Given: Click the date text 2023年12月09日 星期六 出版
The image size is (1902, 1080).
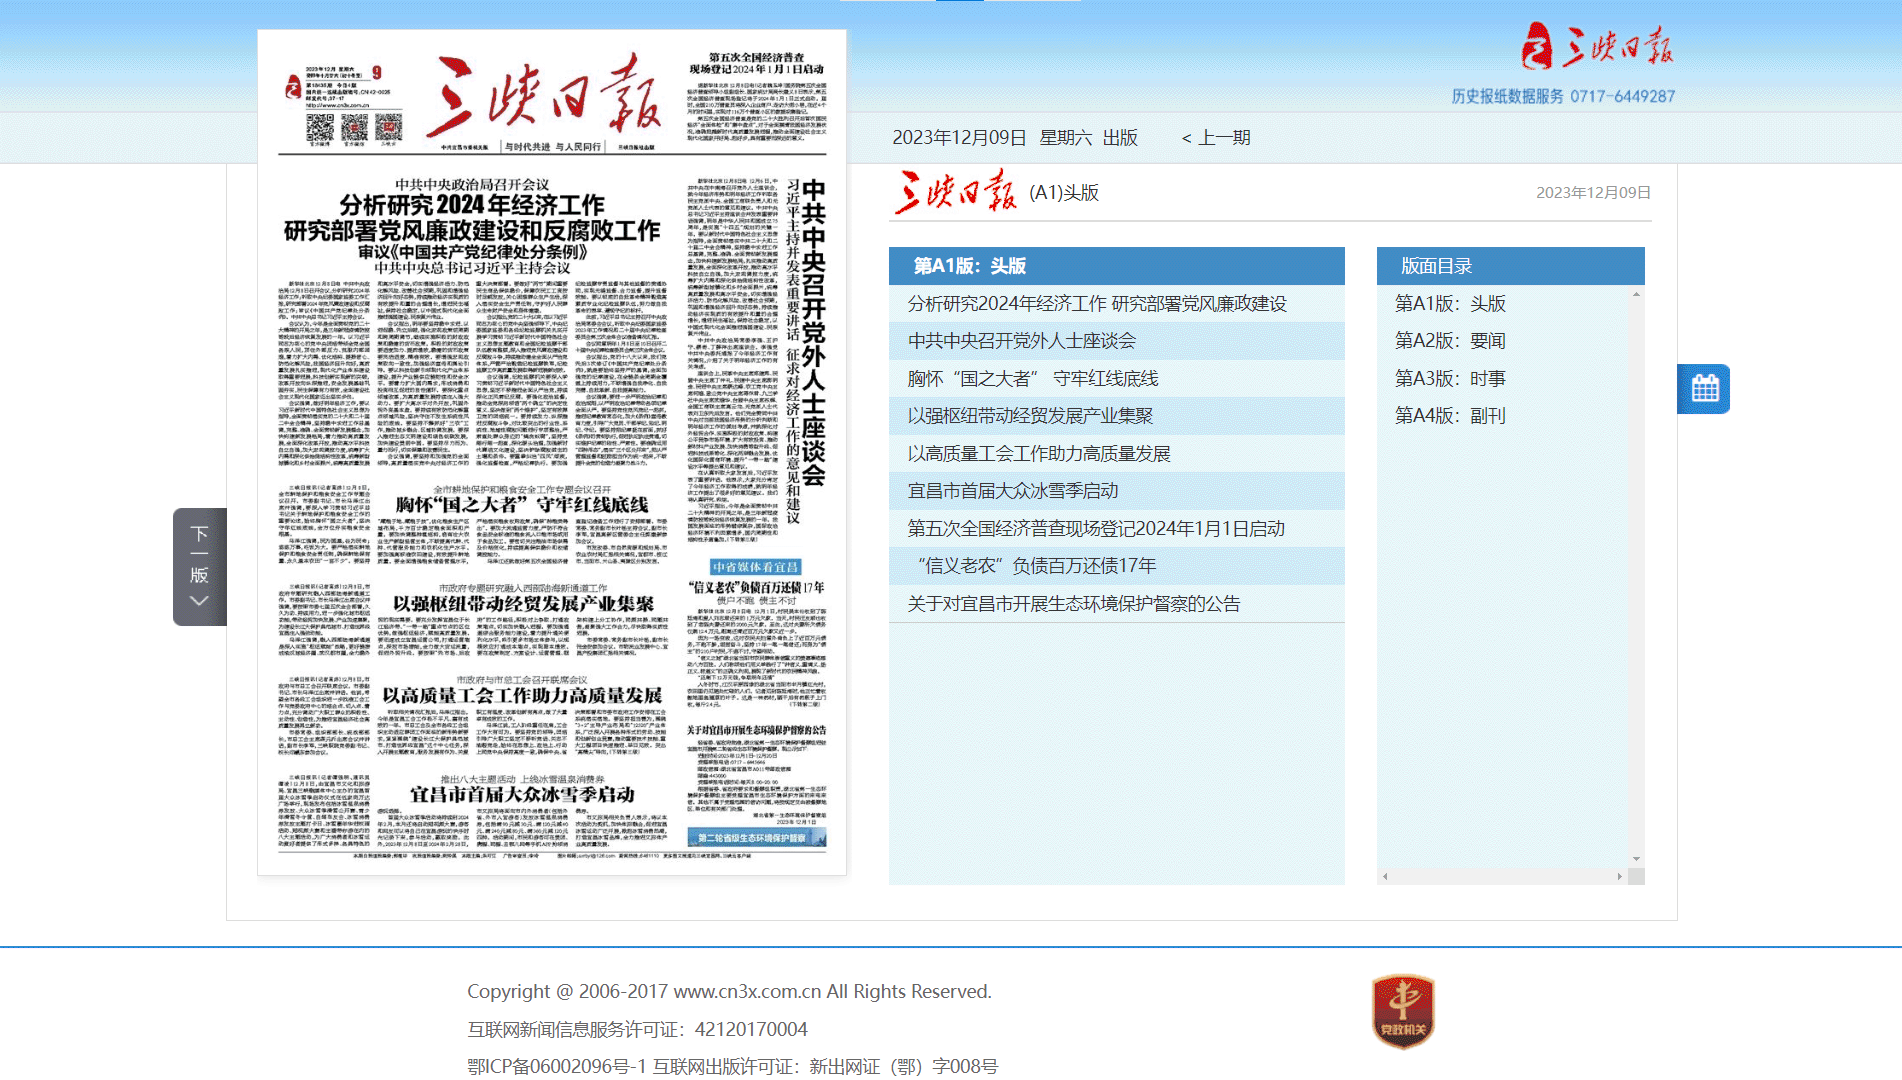Looking at the screenshot, I should [1015, 138].
